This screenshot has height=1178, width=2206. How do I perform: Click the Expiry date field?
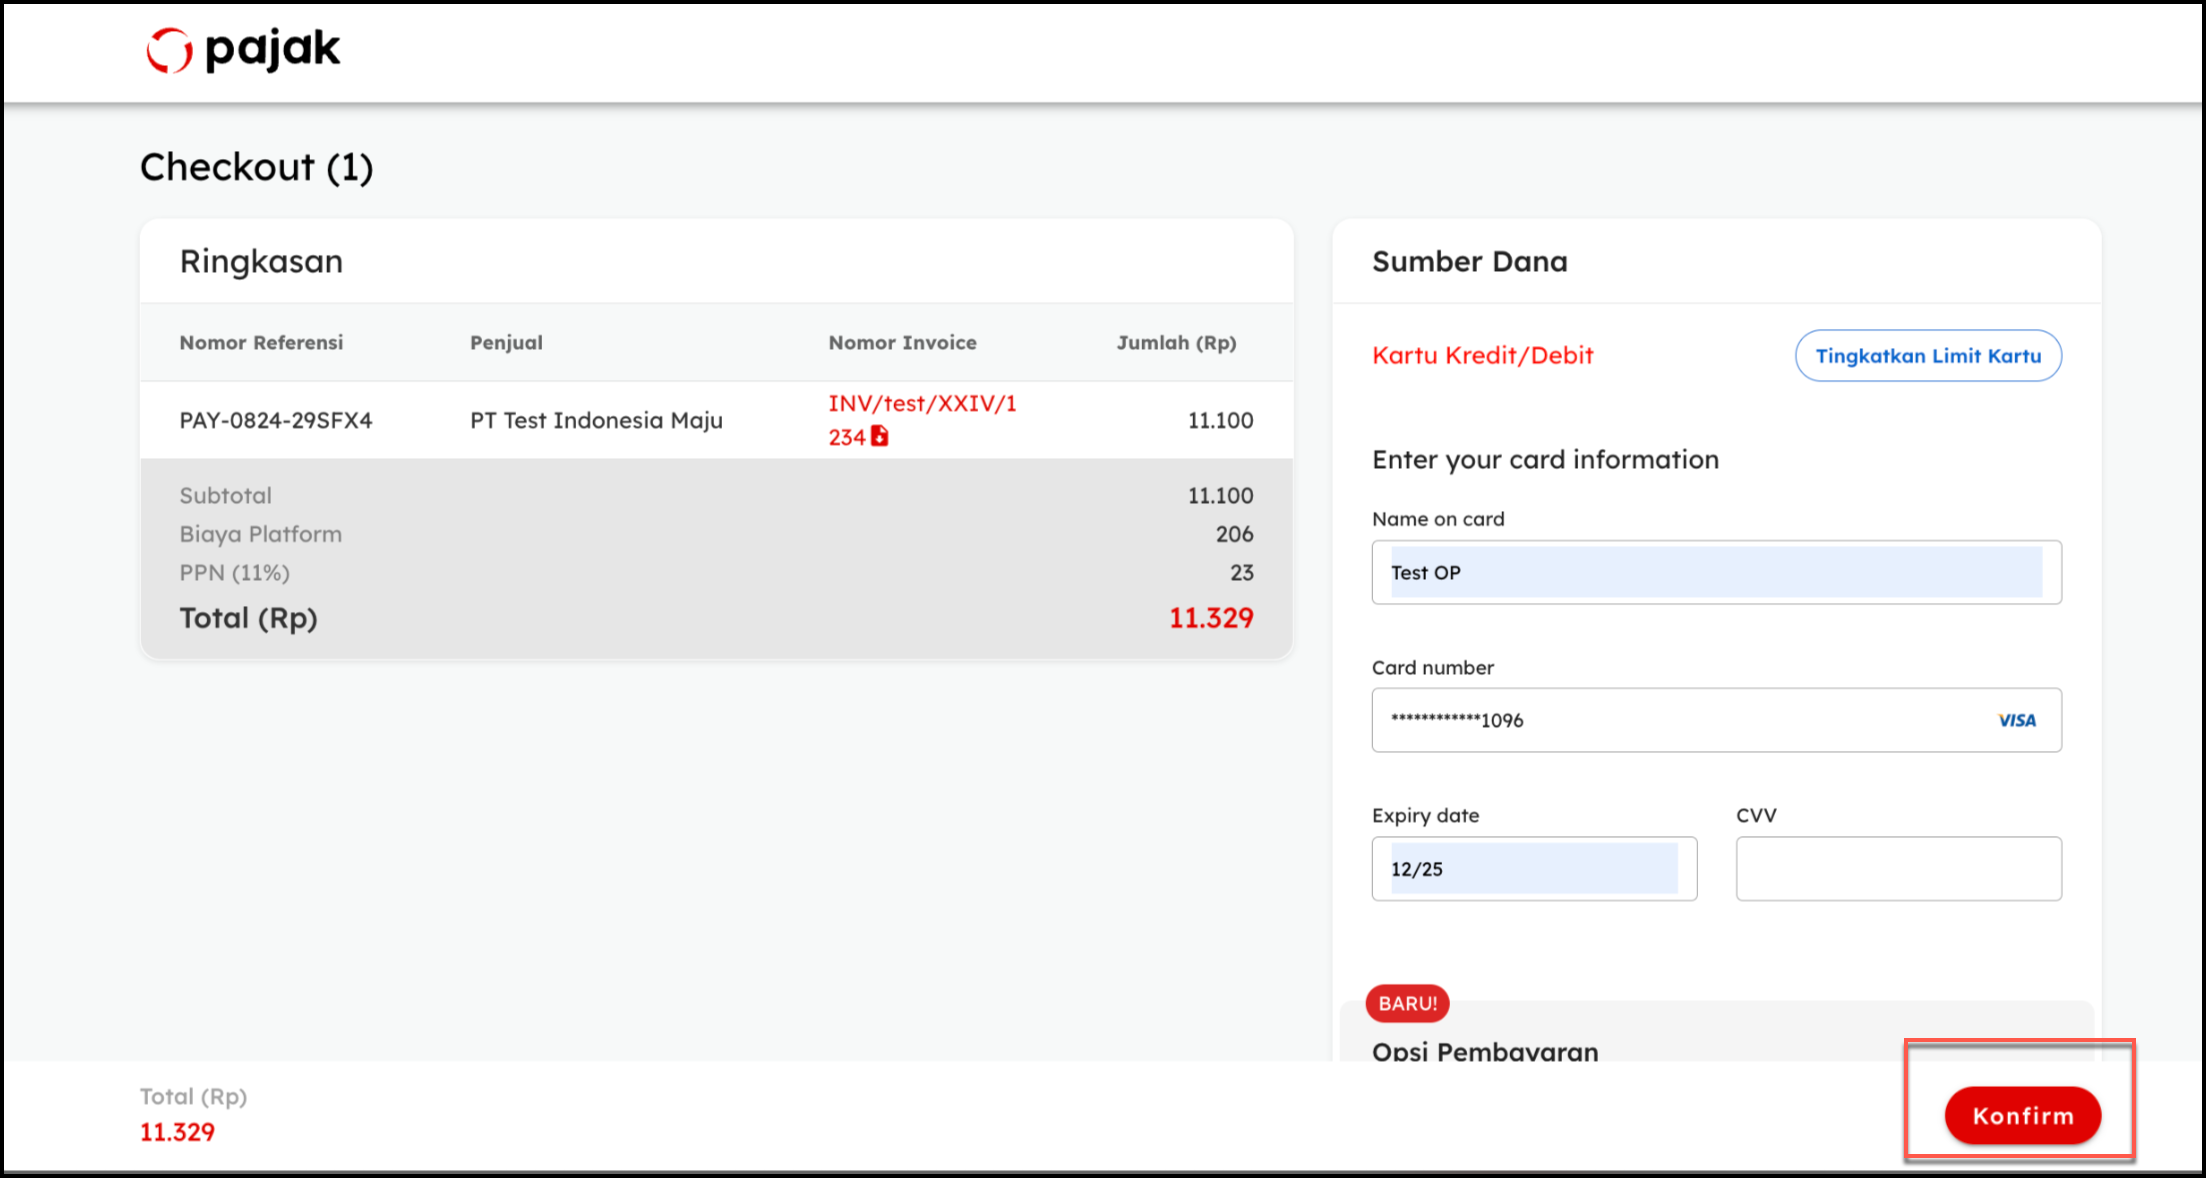click(1533, 868)
